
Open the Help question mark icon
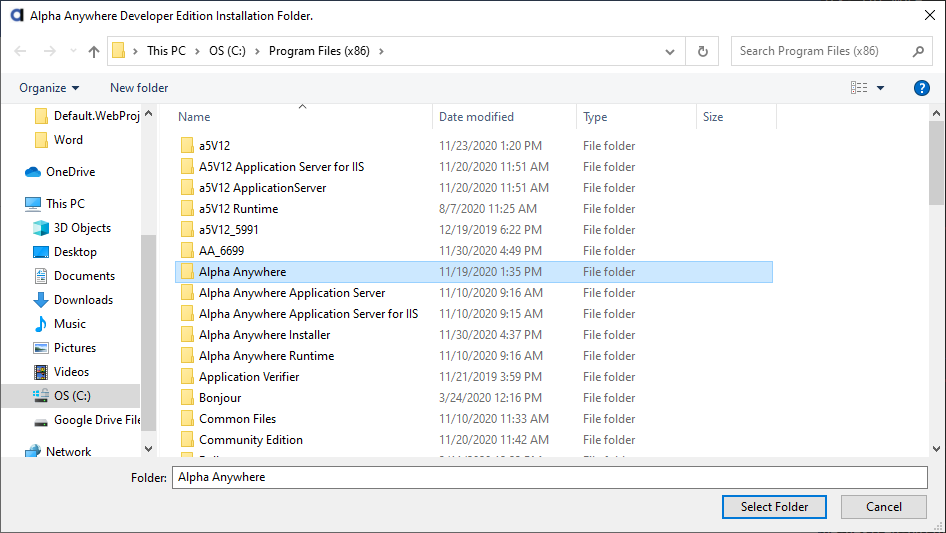pyautogui.click(x=921, y=88)
